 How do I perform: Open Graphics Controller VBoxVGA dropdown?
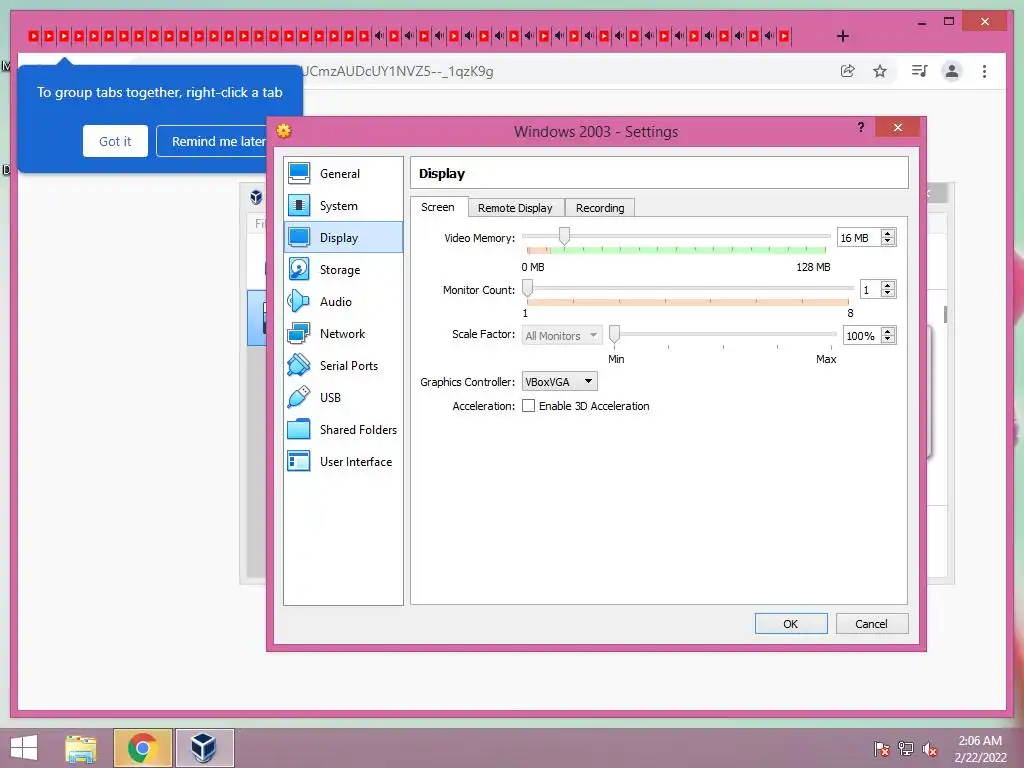(560, 381)
